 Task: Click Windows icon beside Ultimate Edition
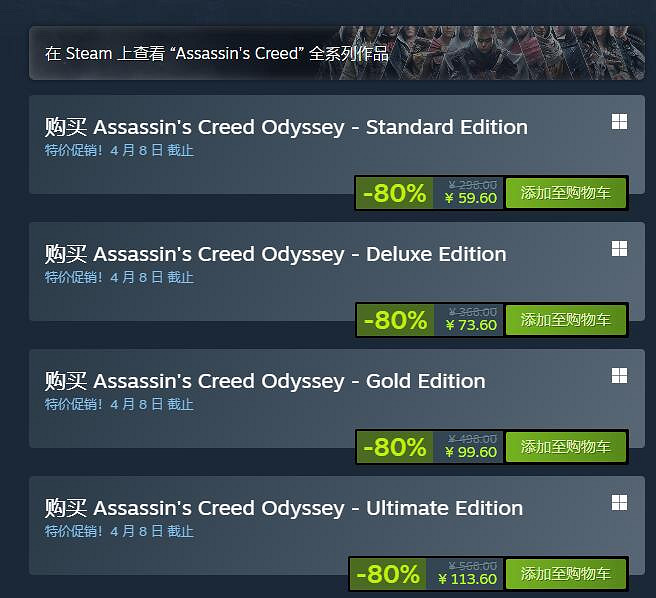(619, 503)
